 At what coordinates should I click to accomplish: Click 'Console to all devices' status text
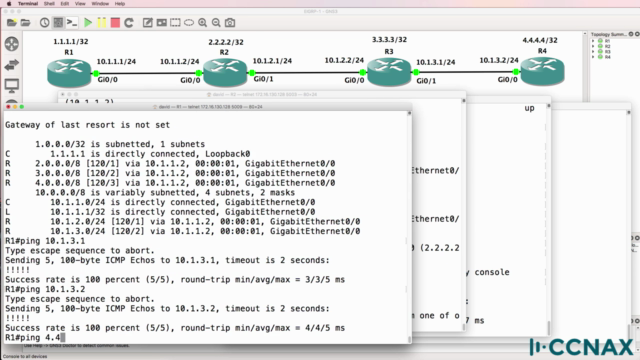[x=25, y=356]
